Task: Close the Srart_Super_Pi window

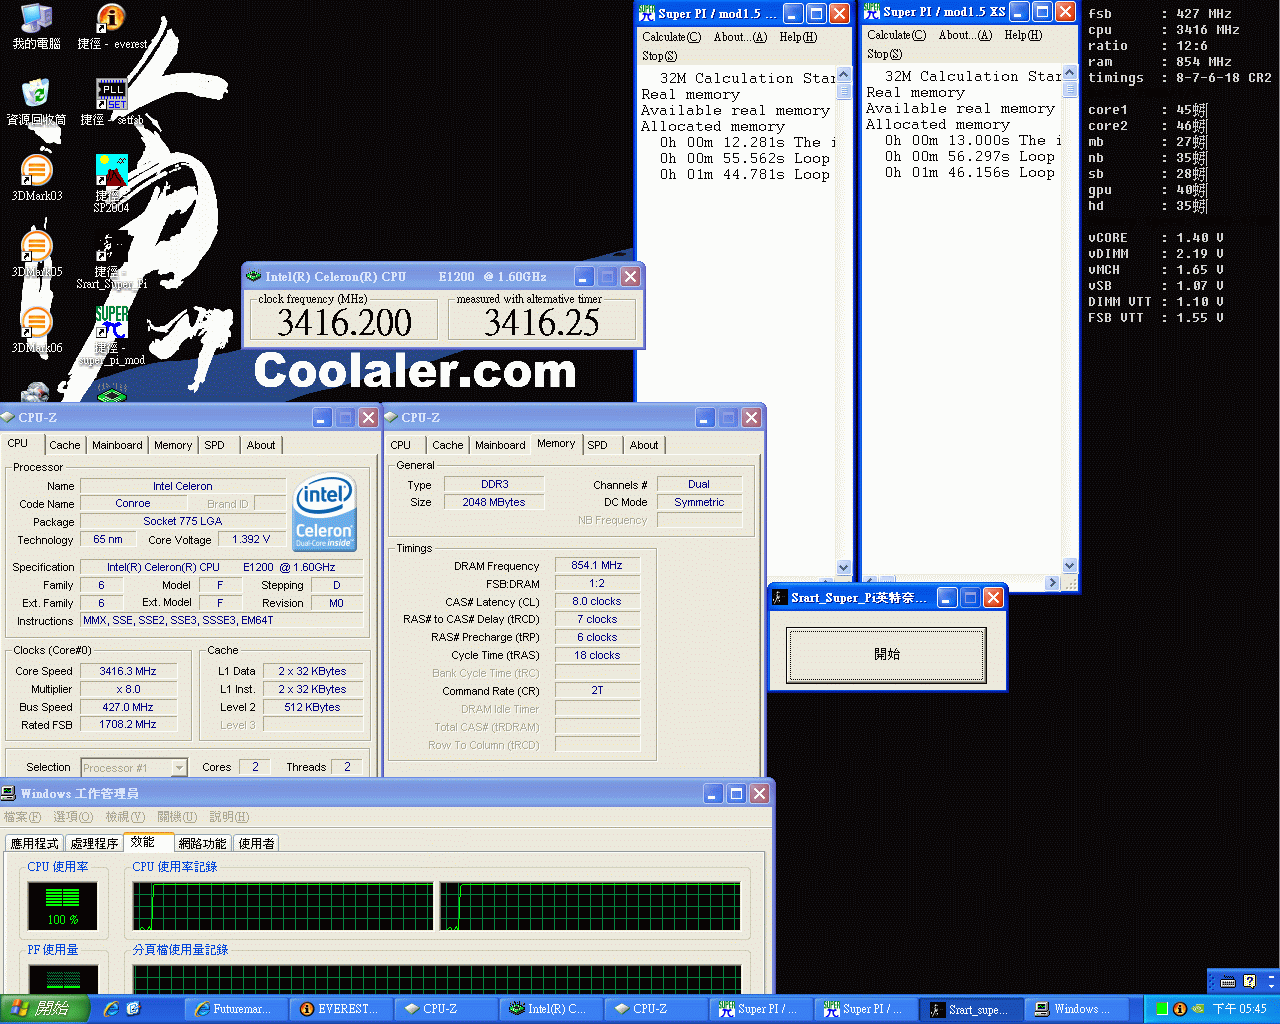Action: pyautogui.click(x=993, y=597)
